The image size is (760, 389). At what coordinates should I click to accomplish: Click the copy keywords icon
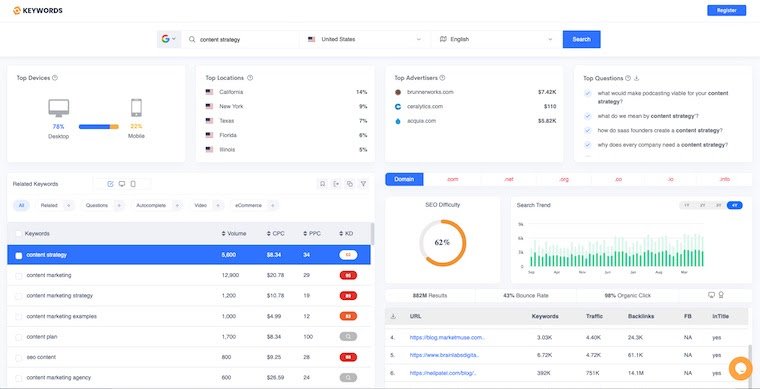[x=349, y=184]
